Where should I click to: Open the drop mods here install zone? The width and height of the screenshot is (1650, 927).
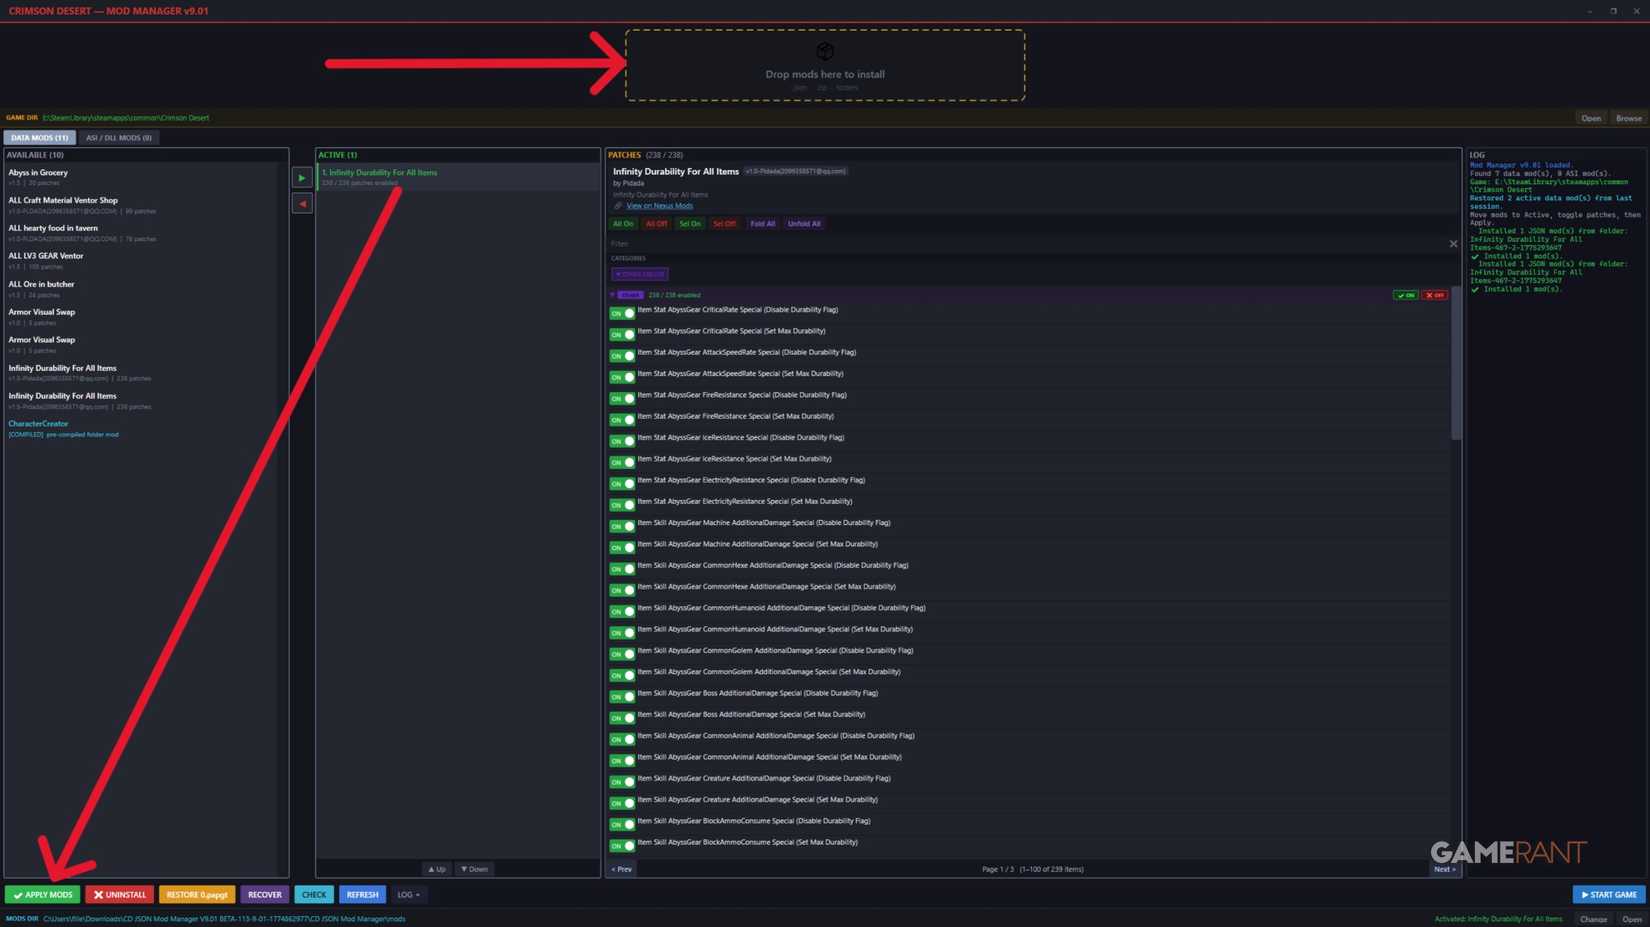[825, 65]
